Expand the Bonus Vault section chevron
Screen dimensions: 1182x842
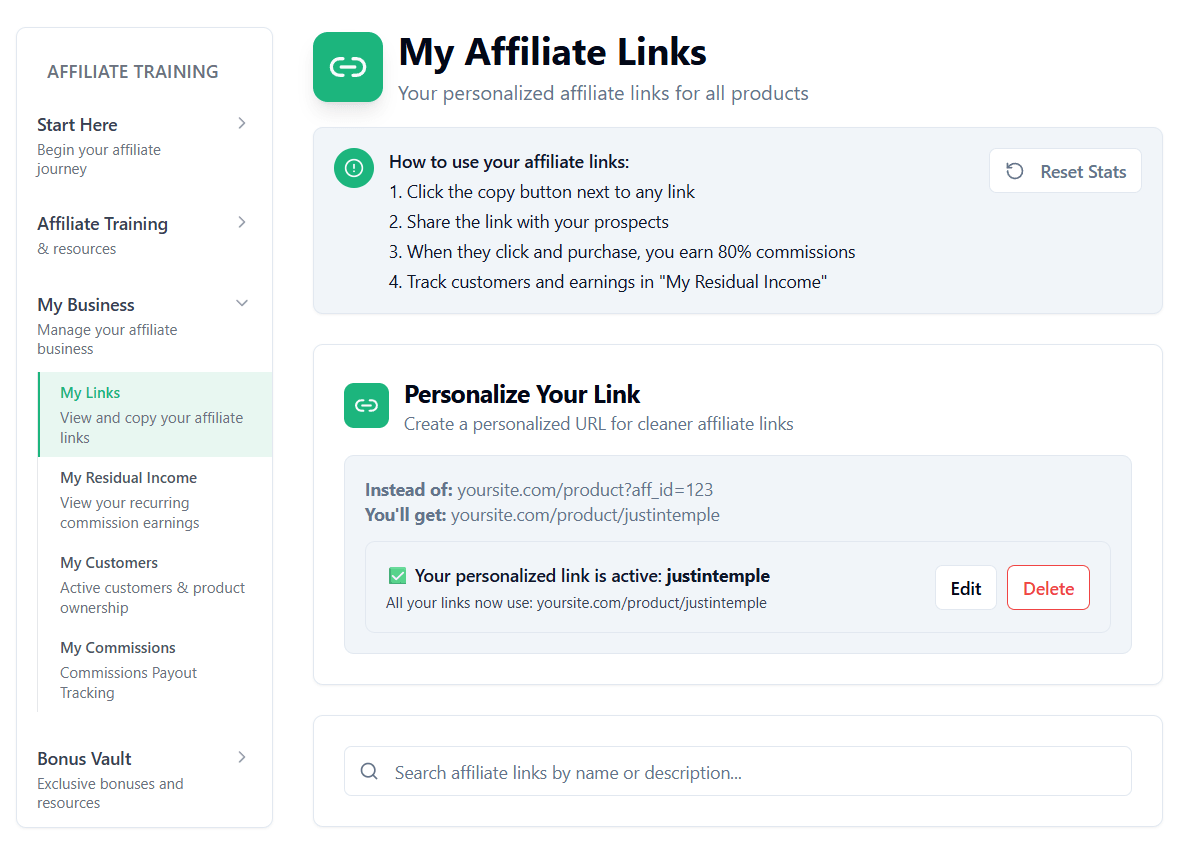(241, 757)
